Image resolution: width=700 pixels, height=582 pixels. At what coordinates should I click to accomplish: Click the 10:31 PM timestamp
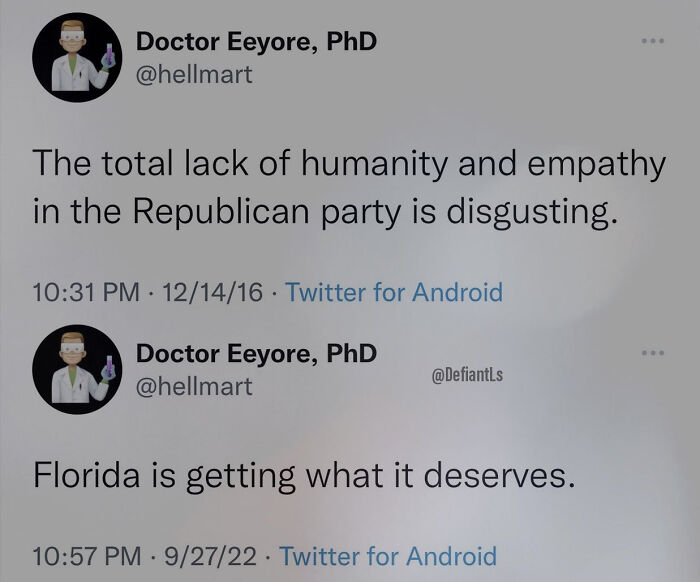85,292
